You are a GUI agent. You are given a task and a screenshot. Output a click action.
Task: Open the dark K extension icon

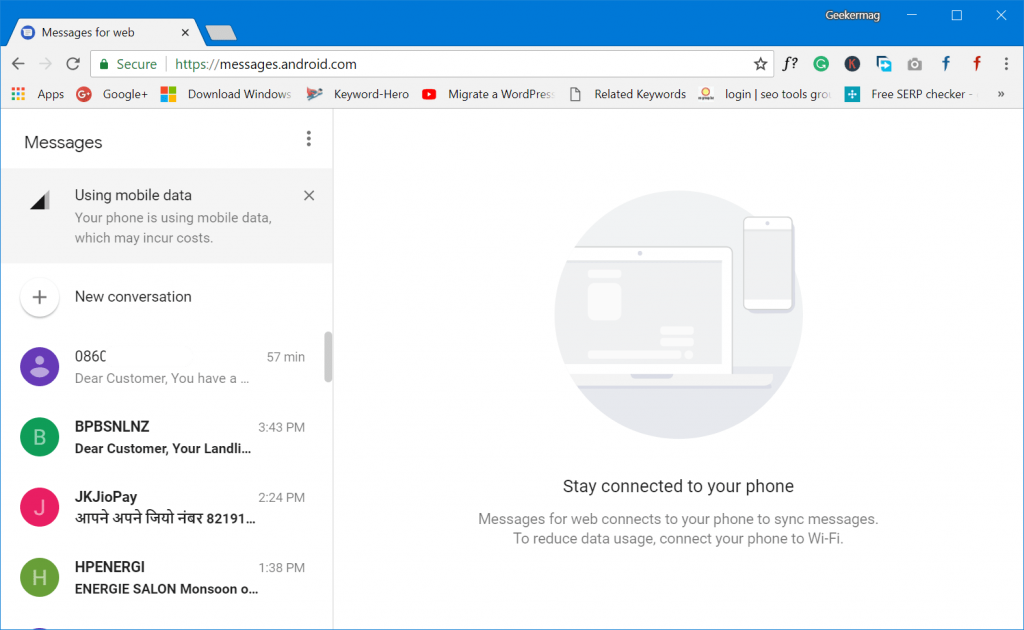coord(852,63)
